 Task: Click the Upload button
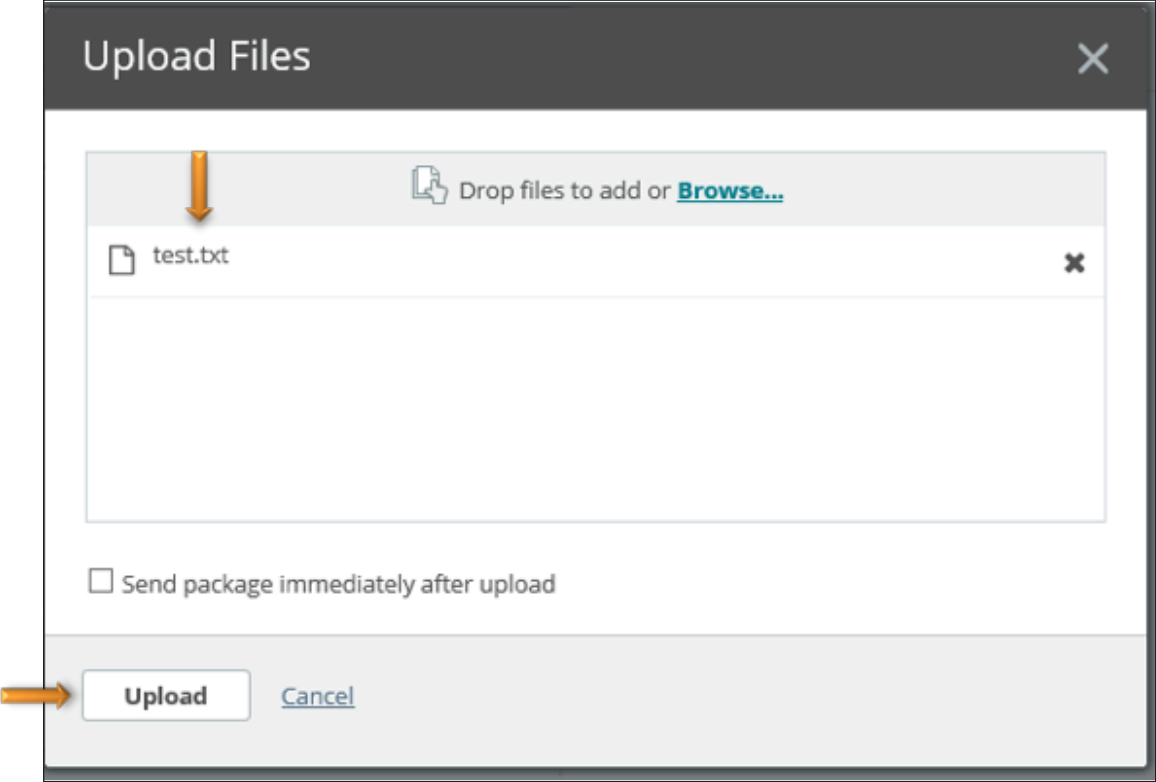[x=166, y=695]
